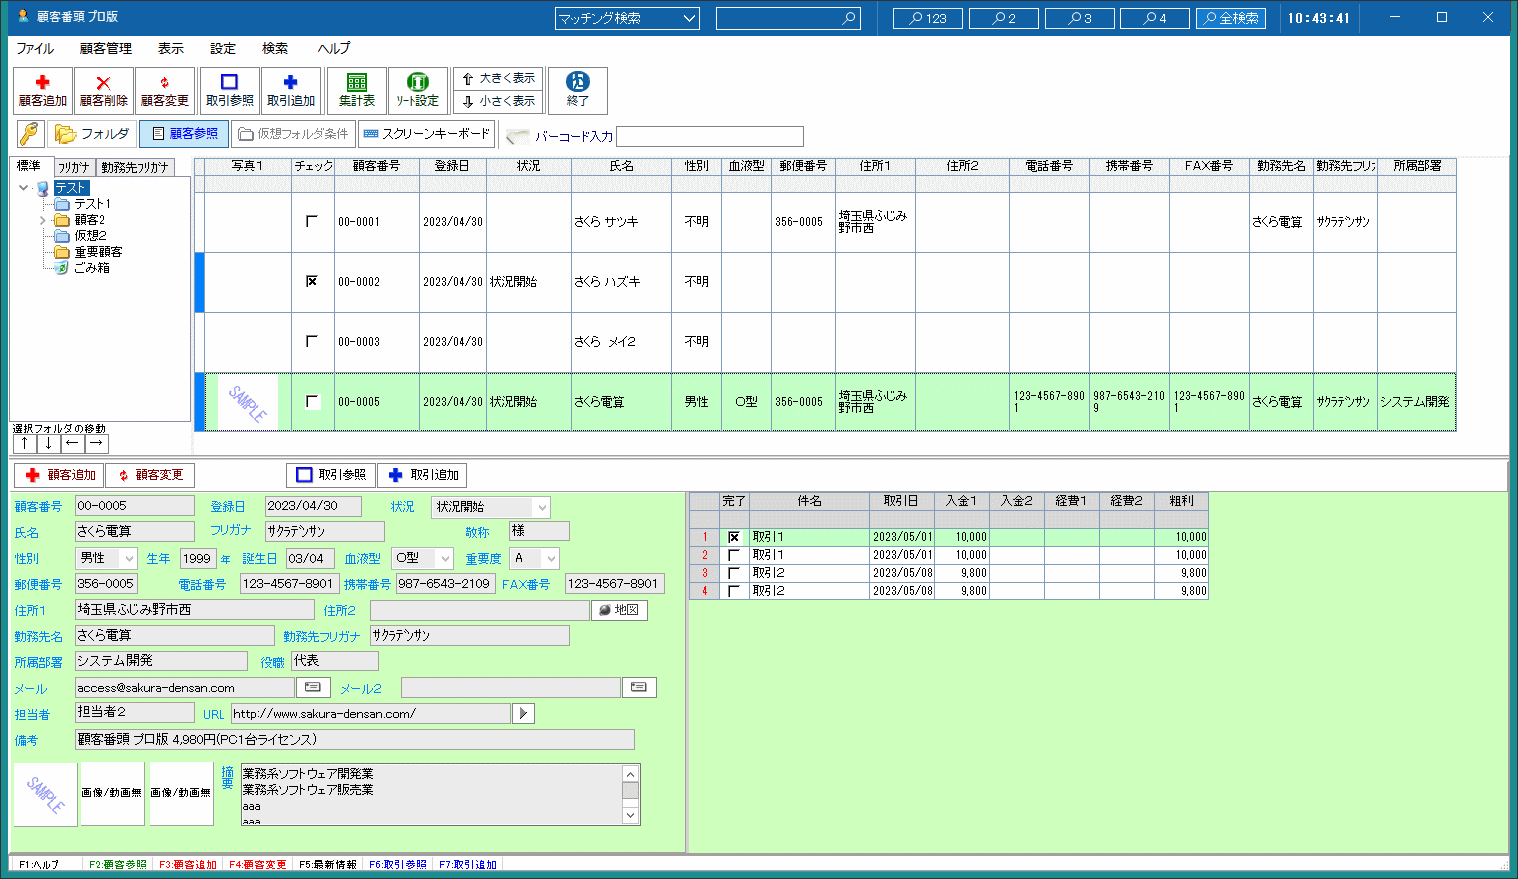Open the 重要度 dropdown
This screenshot has height=879, width=1518.
(x=550, y=558)
